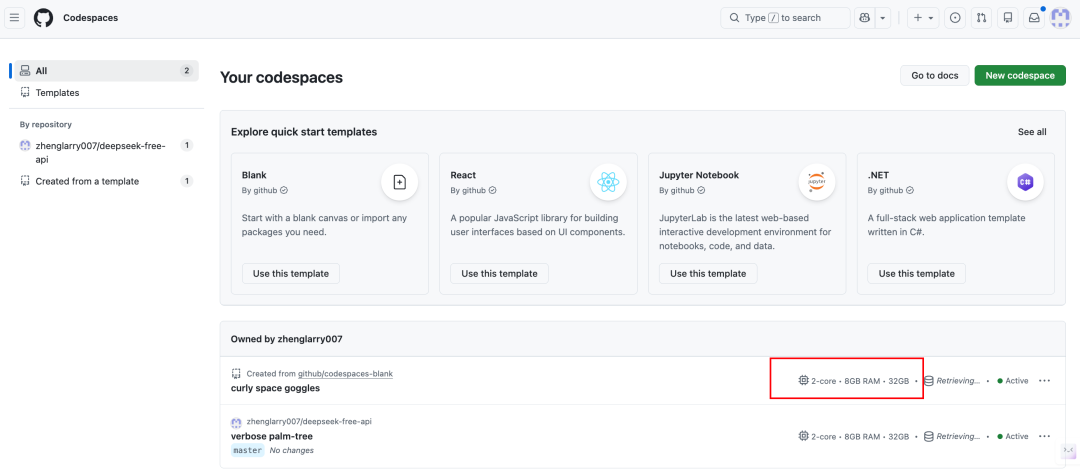The image size is (1080, 472).
Task: Open the Copilot chat icon
Action: pos(864,18)
